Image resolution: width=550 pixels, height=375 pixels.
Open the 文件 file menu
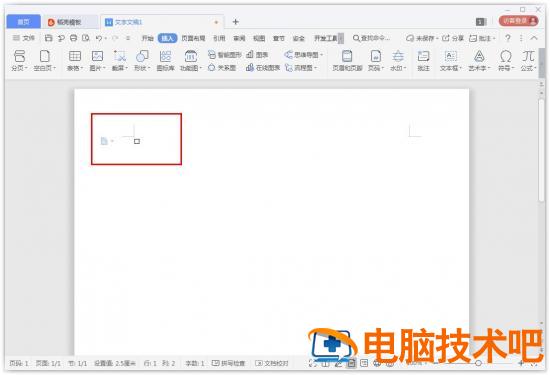pos(24,38)
